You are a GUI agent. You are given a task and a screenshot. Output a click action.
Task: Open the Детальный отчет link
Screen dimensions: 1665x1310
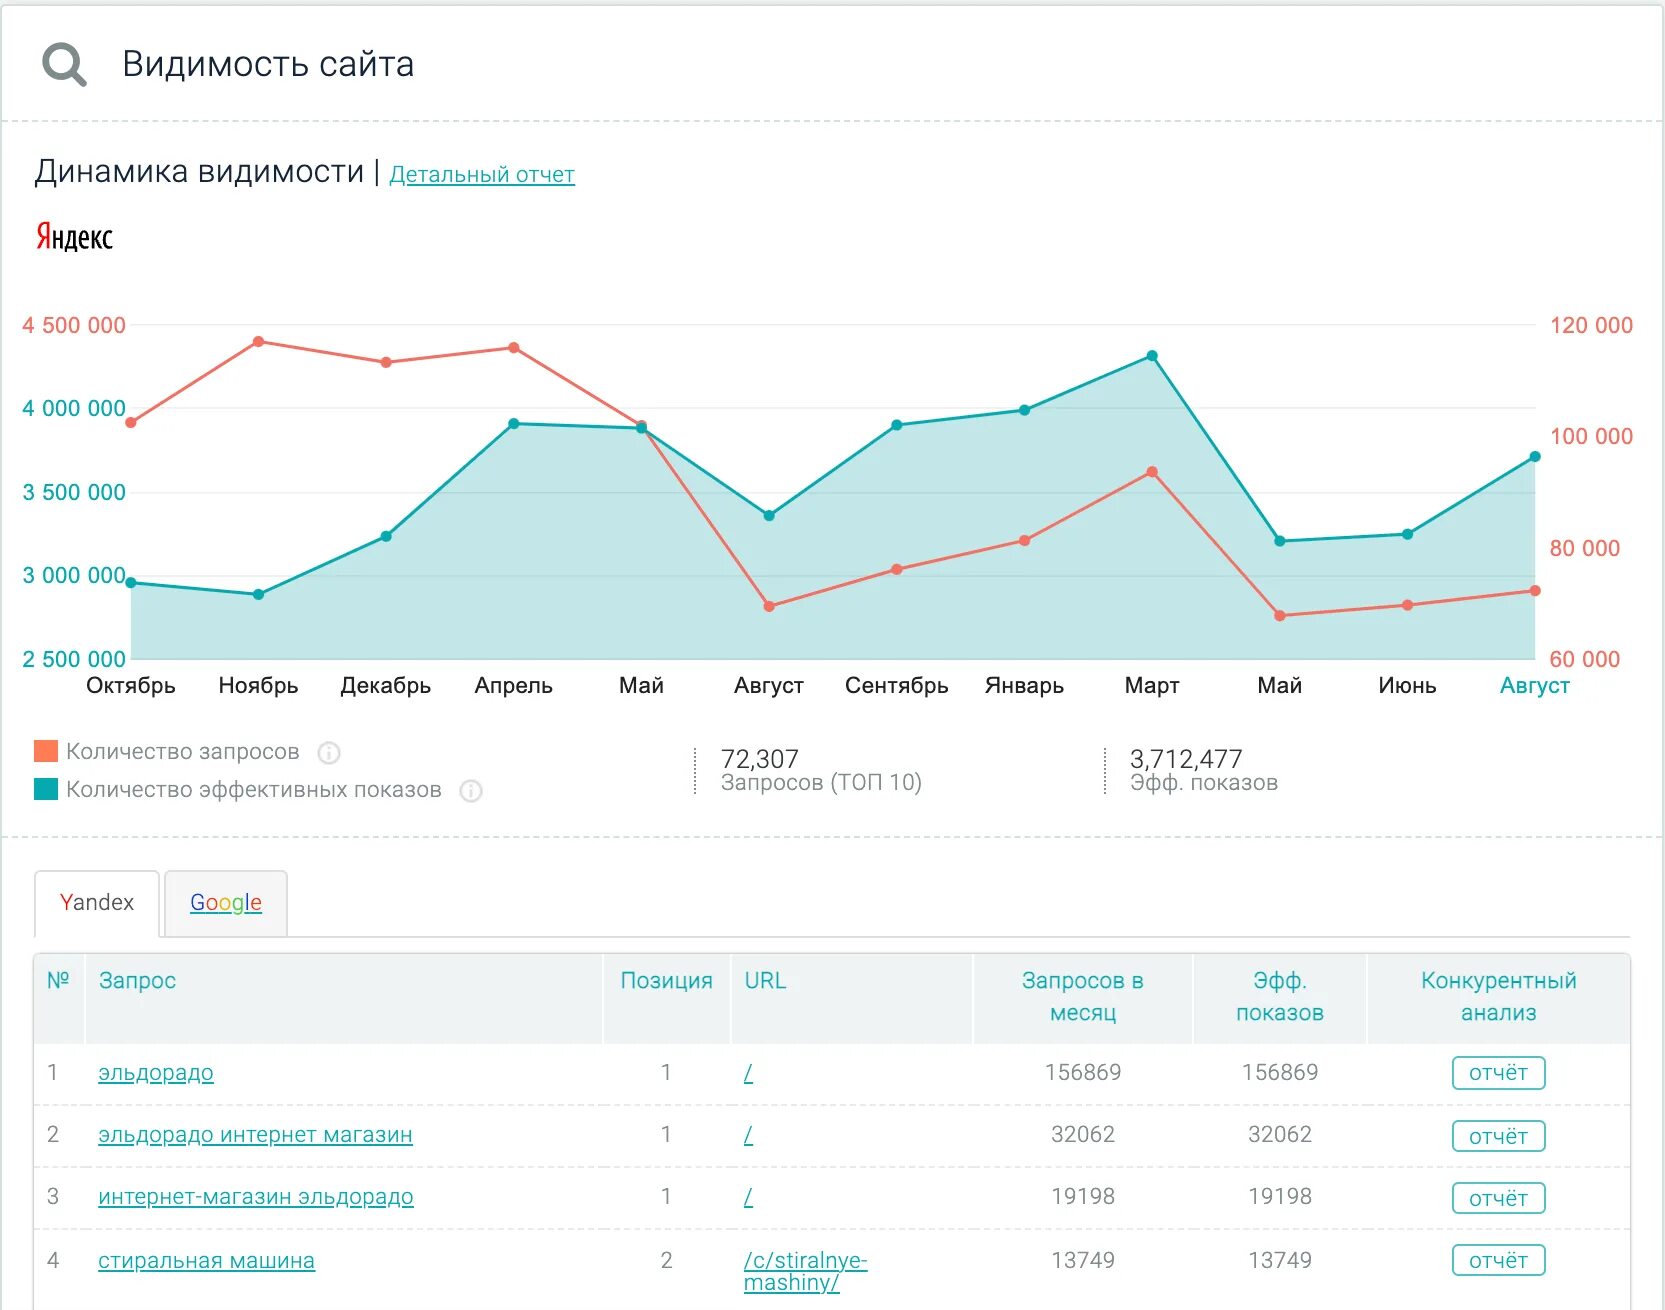pos(482,174)
